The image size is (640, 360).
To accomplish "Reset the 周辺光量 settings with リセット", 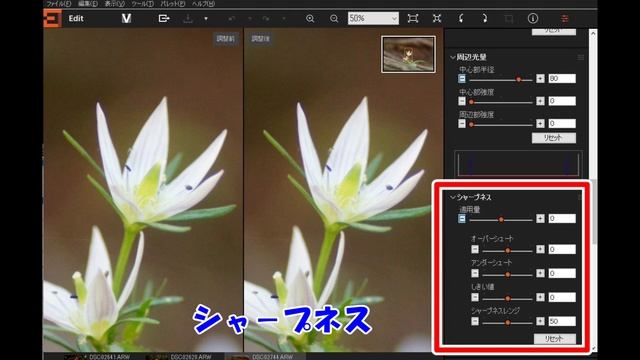I will coord(553,138).
